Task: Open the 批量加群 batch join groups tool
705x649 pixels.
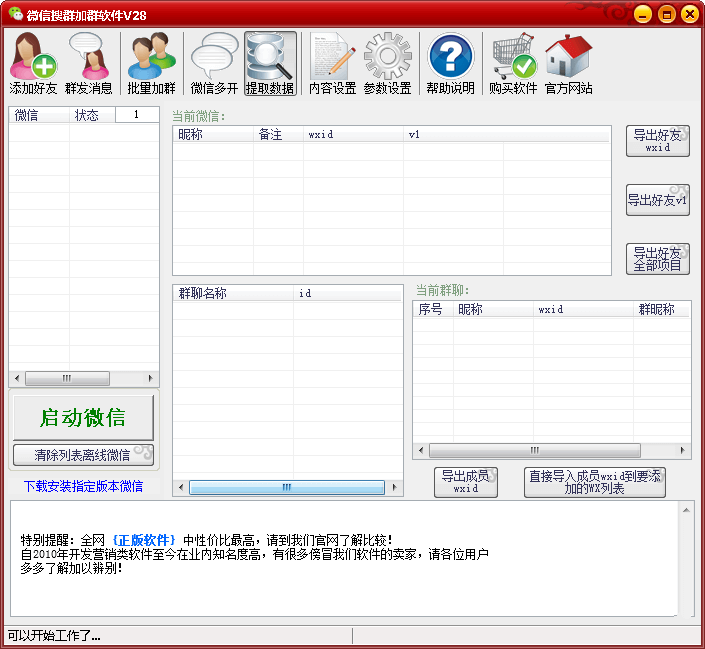Action: (x=152, y=63)
